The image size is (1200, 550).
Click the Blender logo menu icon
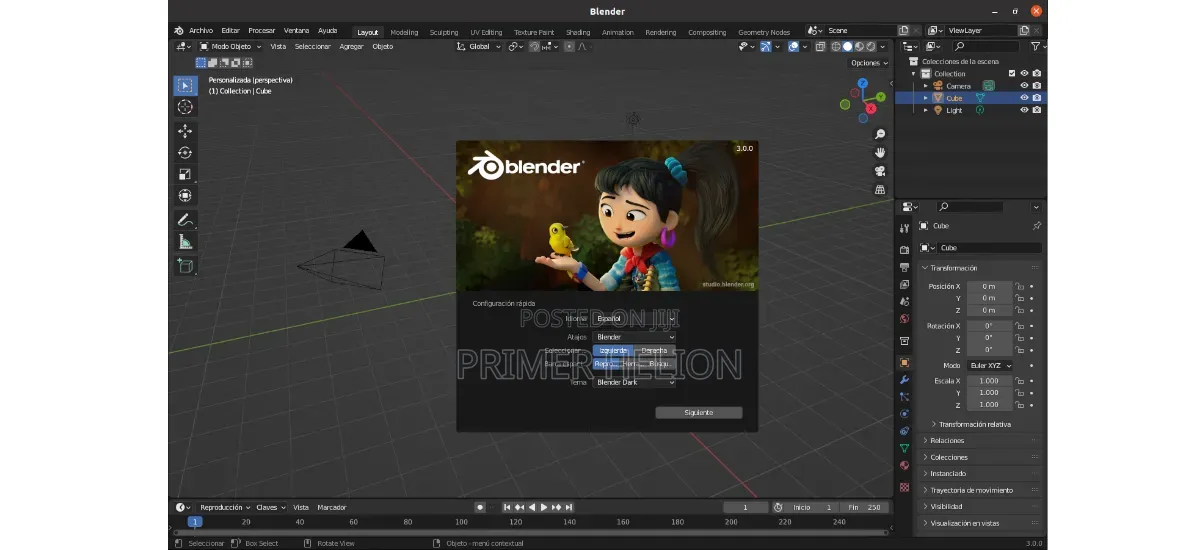178,31
